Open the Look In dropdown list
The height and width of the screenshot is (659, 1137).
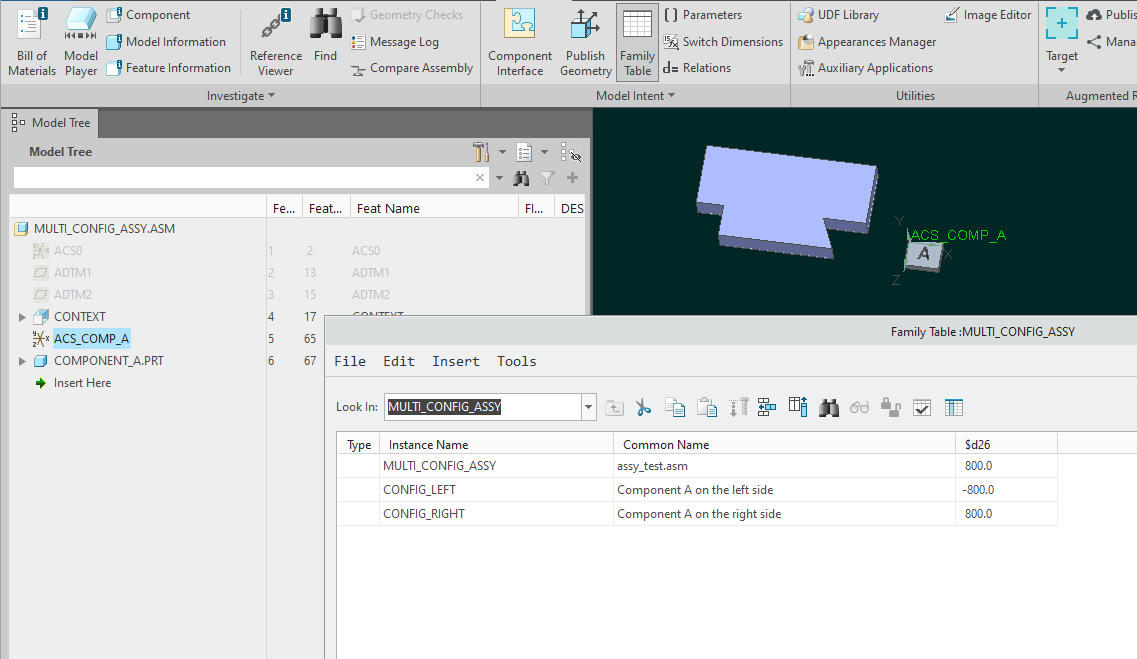pyautogui.click(x=589, y=407)
